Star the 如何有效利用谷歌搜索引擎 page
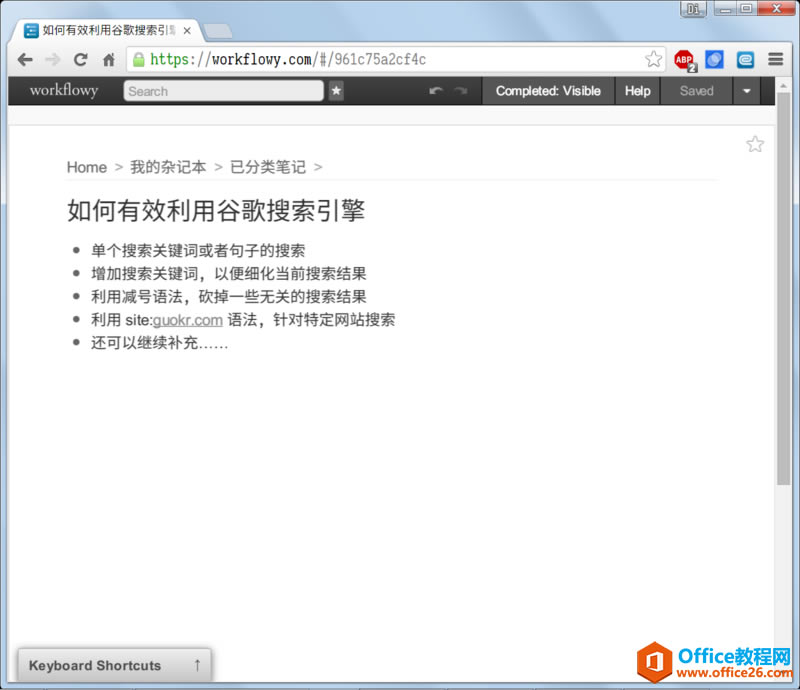 [755, 143]
